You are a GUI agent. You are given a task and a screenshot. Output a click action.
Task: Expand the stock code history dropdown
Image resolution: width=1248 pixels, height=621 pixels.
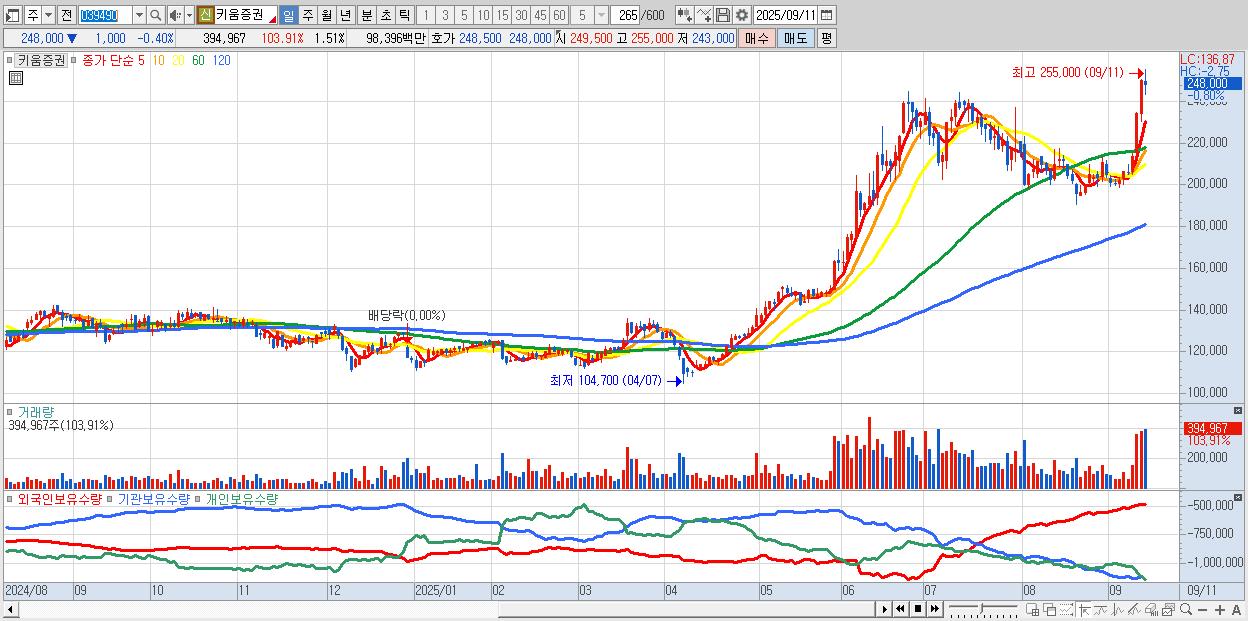pos(139,15)
